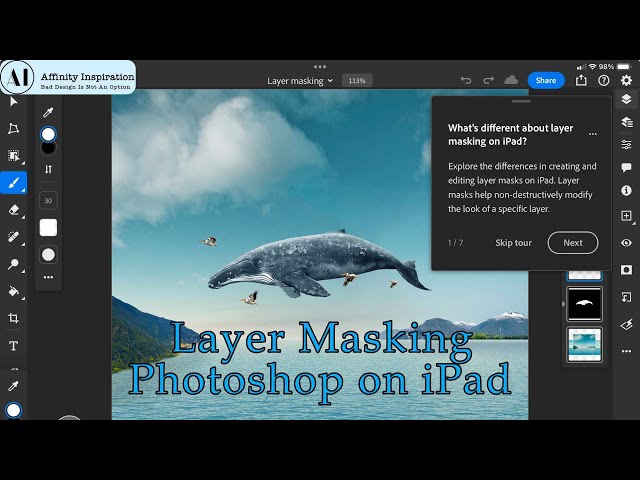Toggle layer visibility eye icon

click(x=626, y=243)
